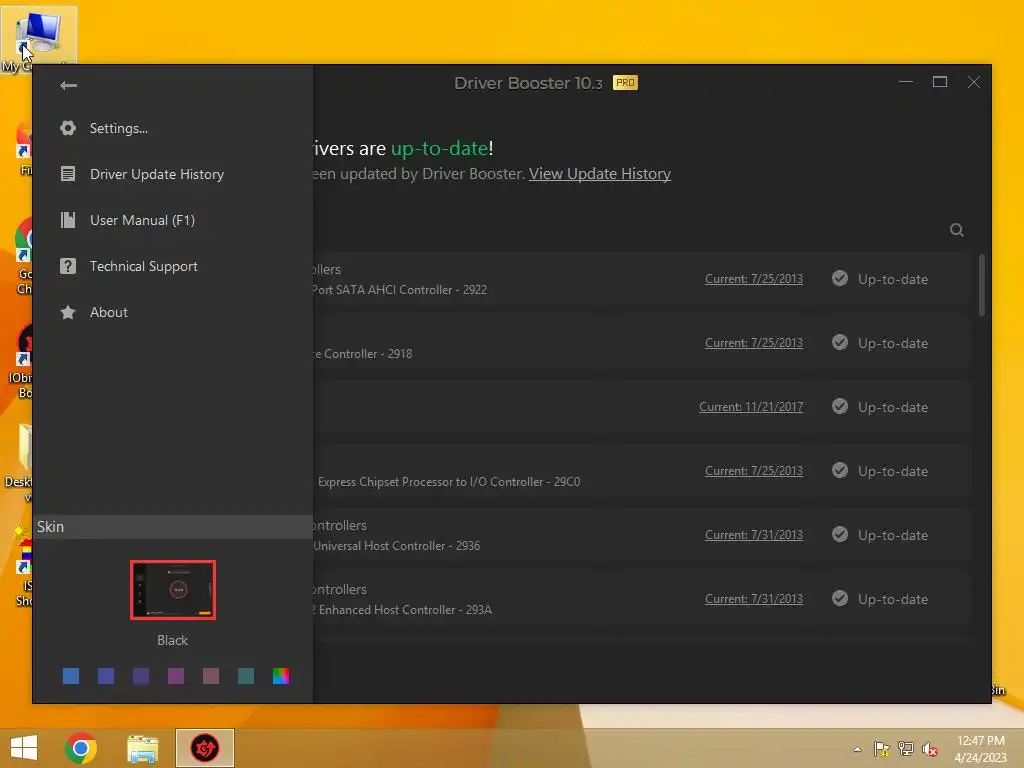Click the Technical Support question mark icon

tap(68, 266)
